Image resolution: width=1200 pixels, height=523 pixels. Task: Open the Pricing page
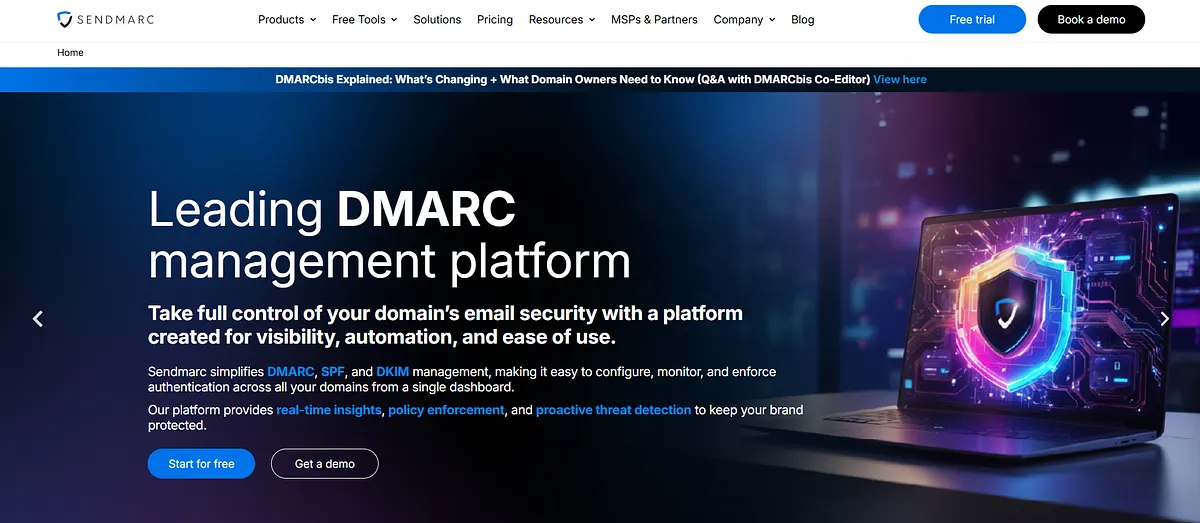coord(495,19)
